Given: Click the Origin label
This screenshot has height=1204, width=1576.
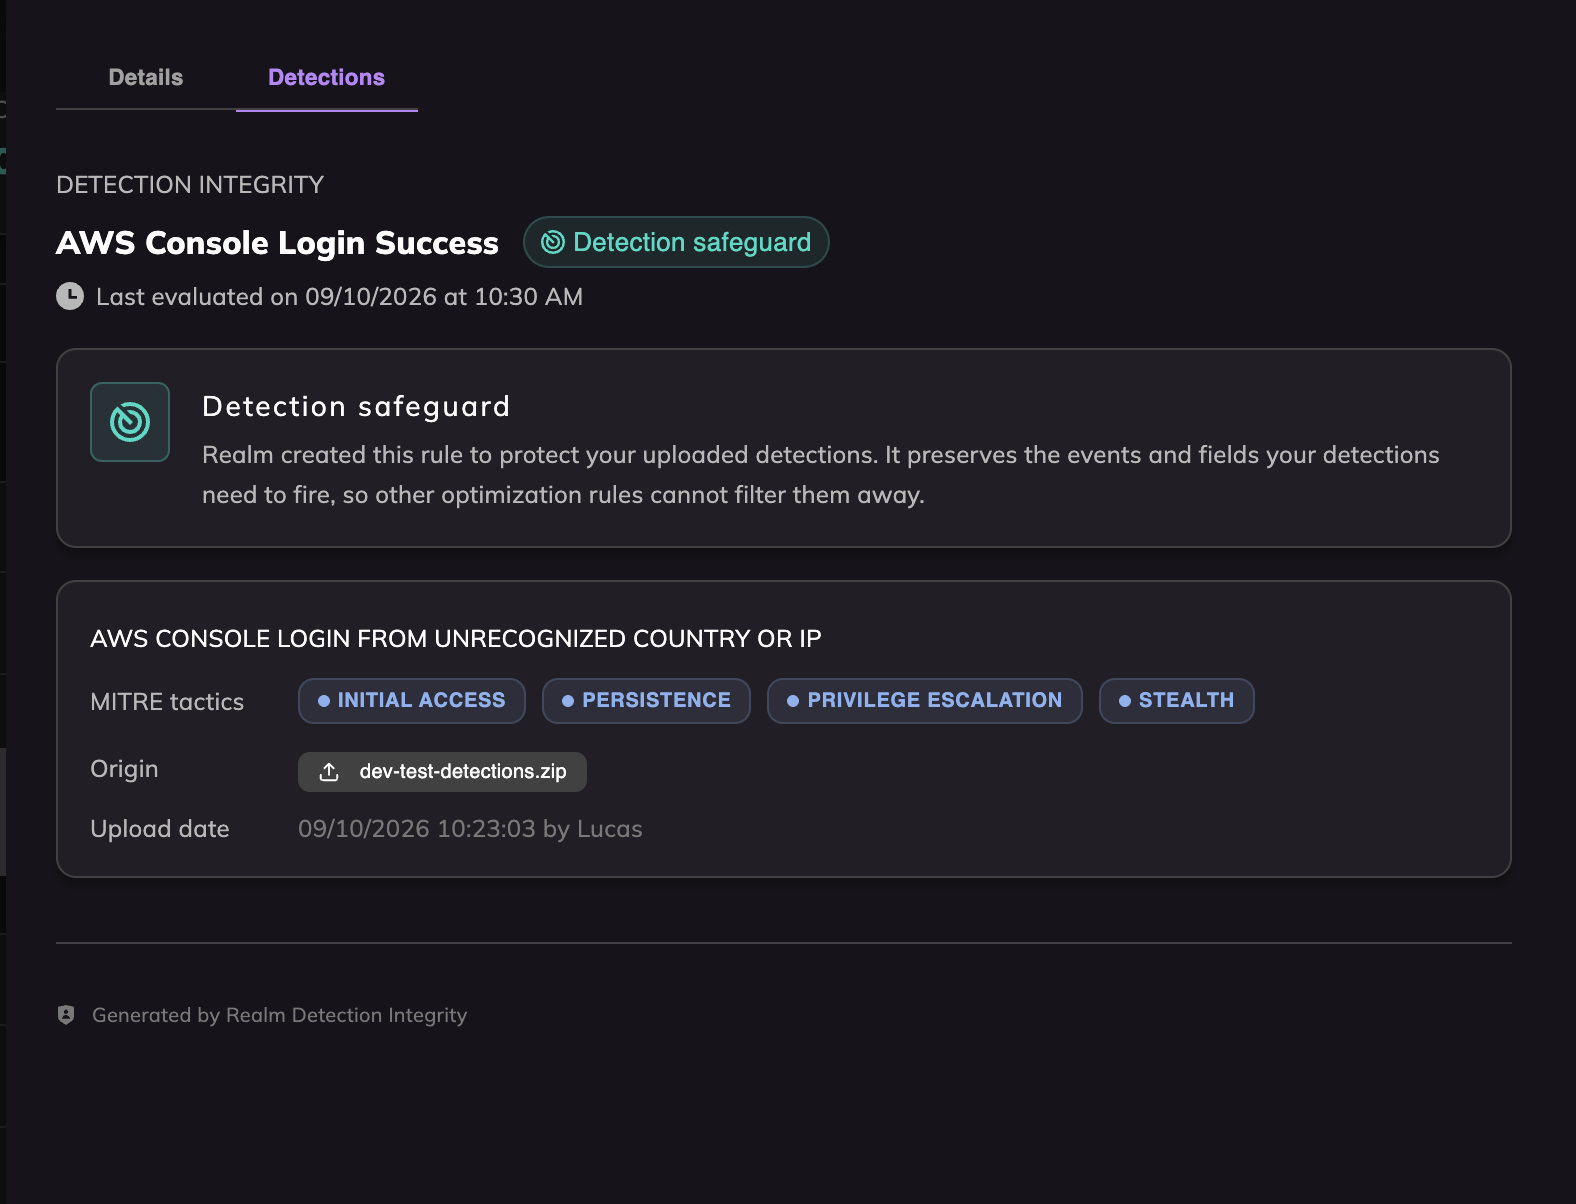Looking at the screenshot, I should (124, 769).
